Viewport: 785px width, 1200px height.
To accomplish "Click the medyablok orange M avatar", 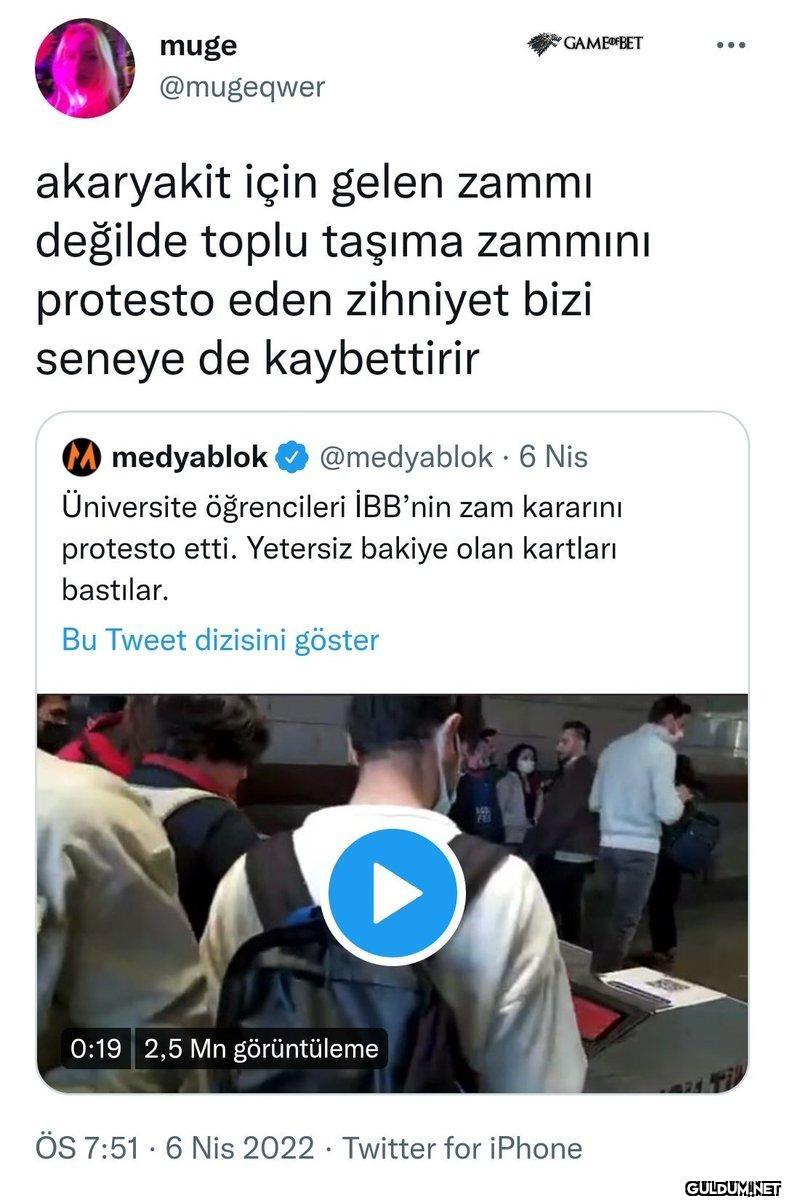I will point(82,458).
